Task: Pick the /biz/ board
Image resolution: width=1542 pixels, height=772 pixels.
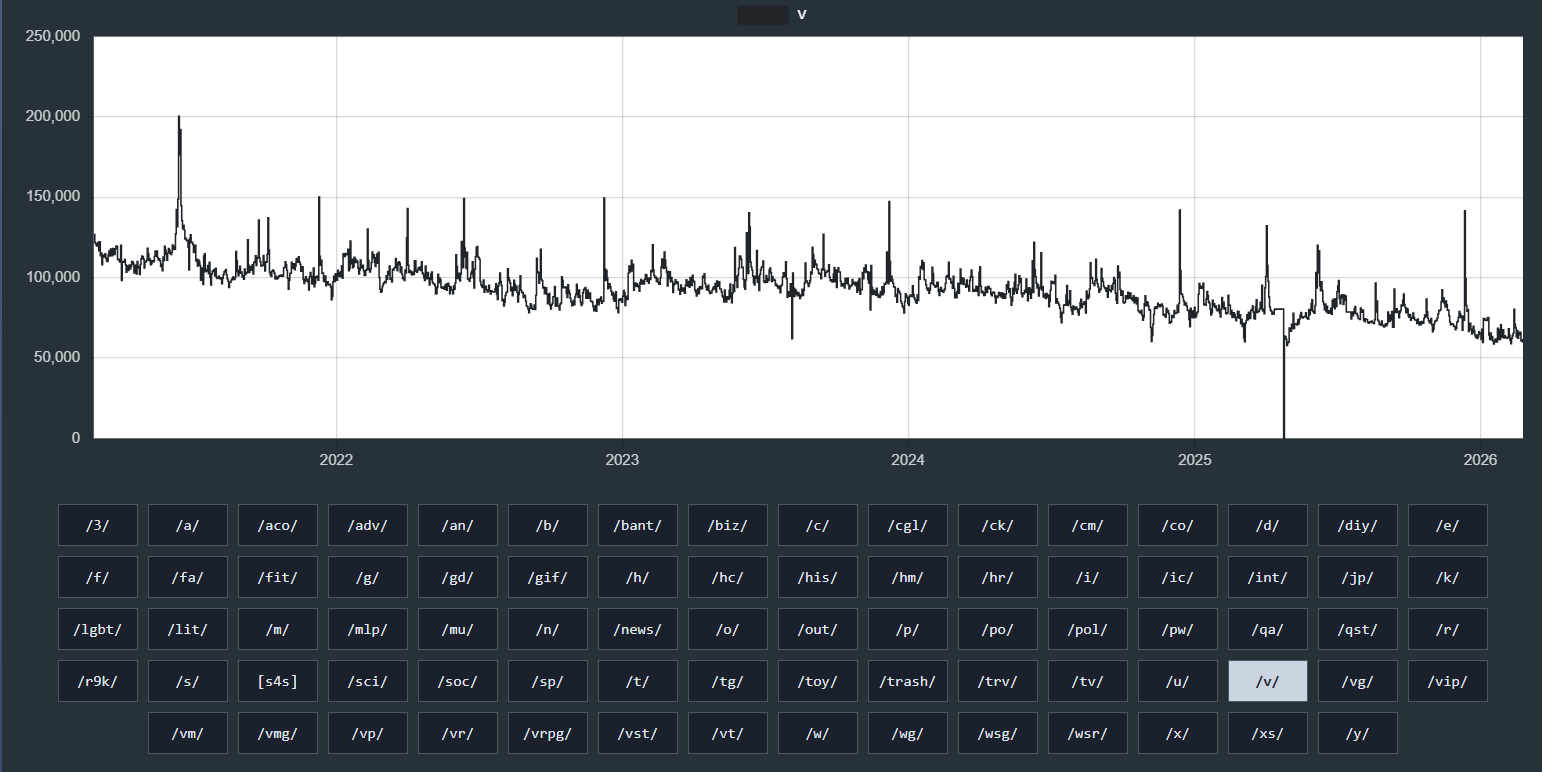Action: (728, 525)
